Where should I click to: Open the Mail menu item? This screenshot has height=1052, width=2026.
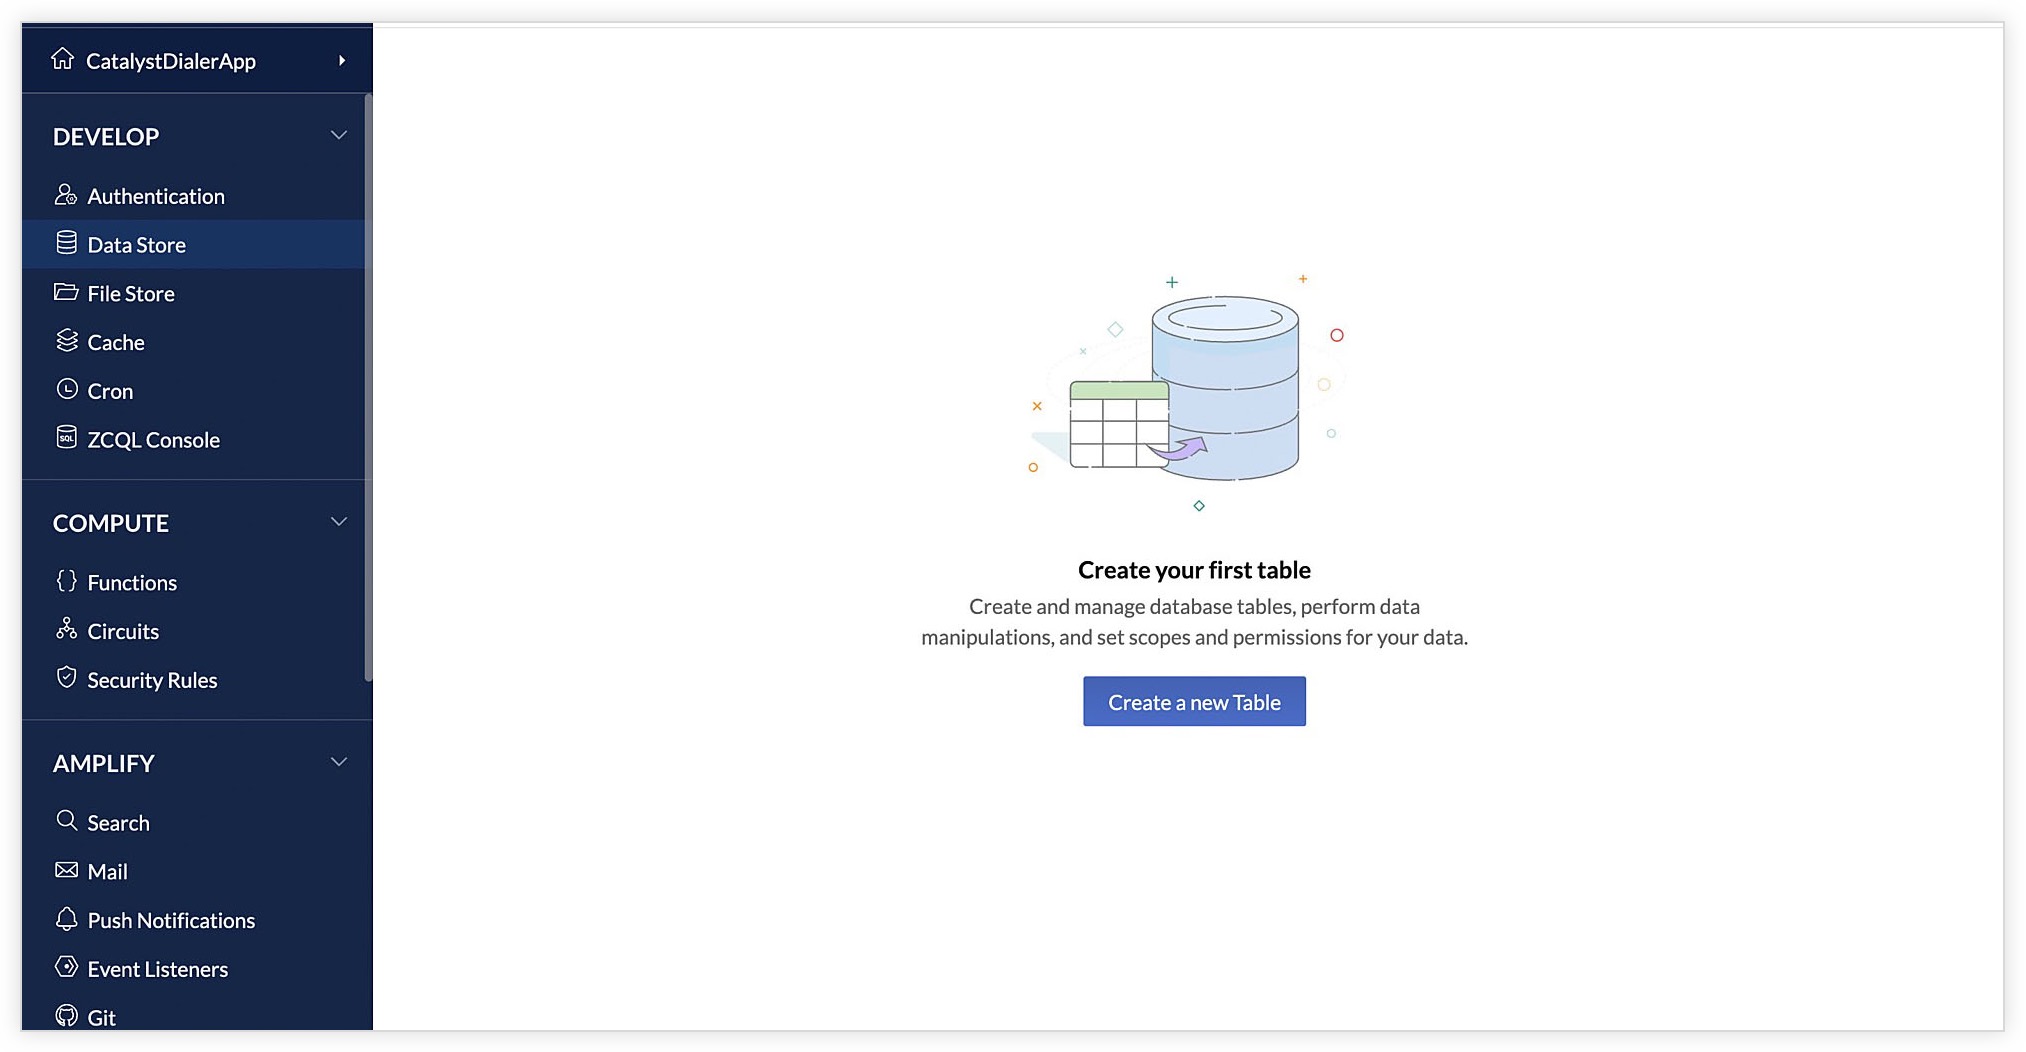click(x=107, y=872)
